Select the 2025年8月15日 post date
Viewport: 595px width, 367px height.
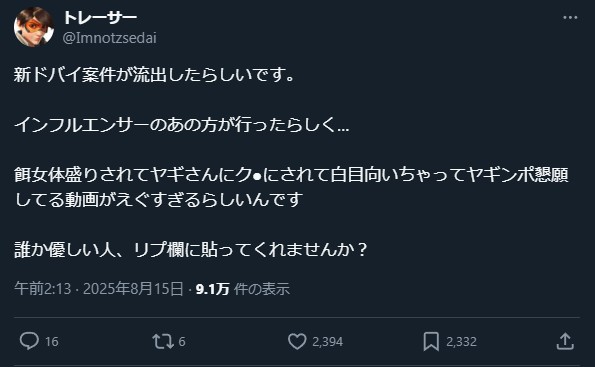coord(133,289)
